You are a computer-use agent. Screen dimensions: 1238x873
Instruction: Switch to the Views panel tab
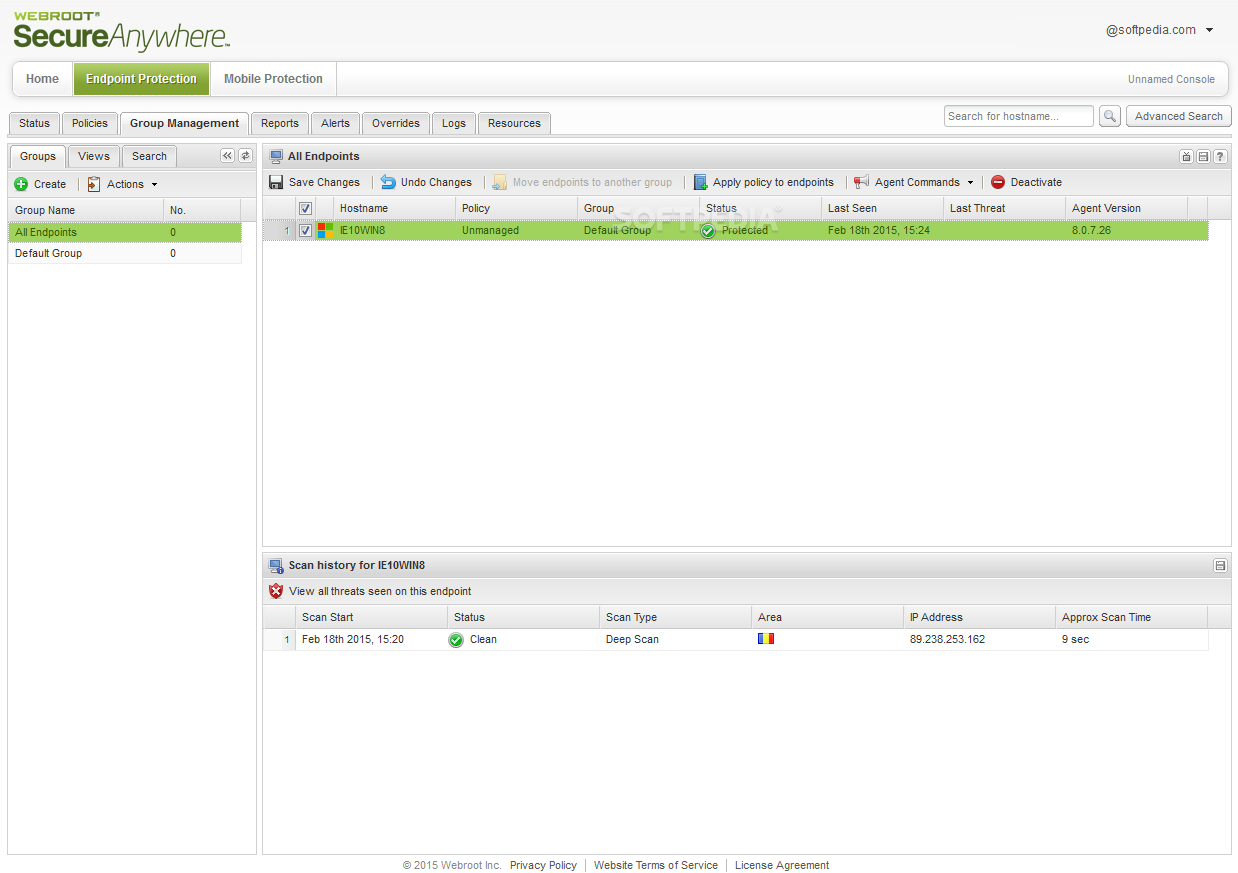[x=94, y=156]
